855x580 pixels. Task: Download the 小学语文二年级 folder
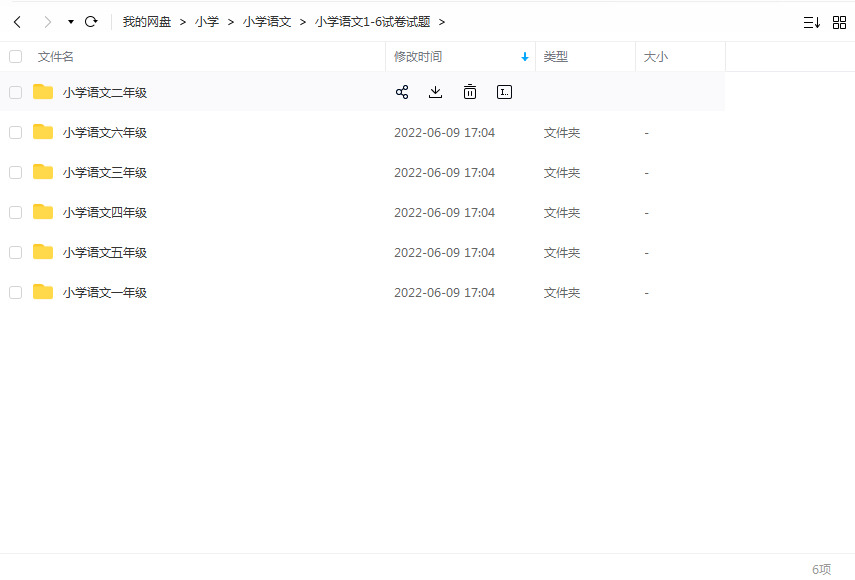tap(435, 92)
